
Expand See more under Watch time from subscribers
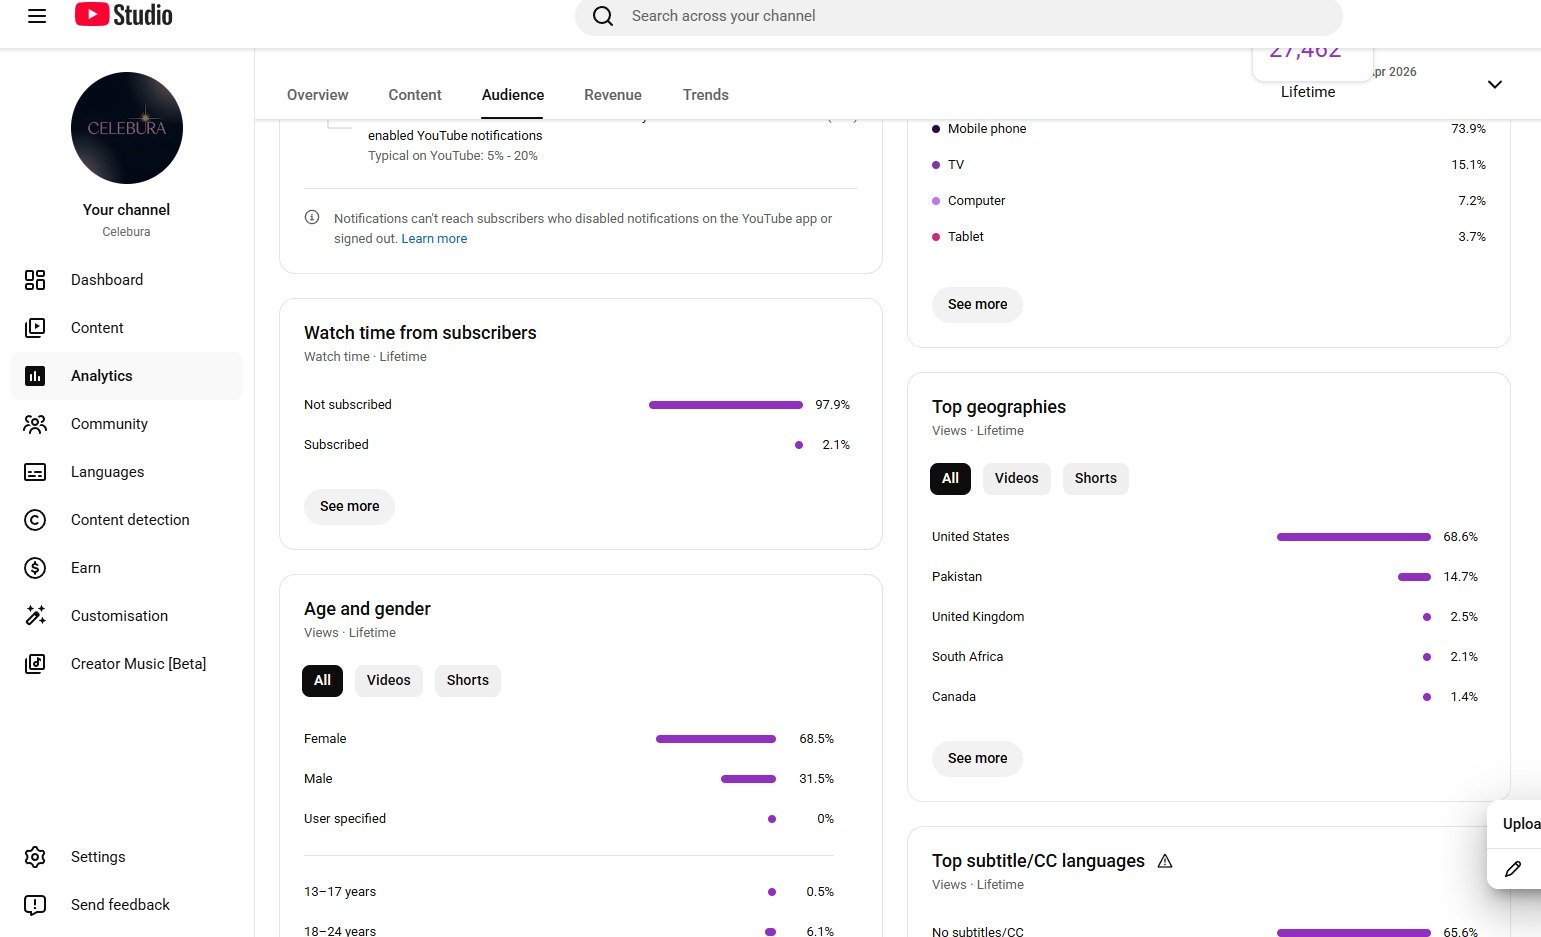point(349,506)
